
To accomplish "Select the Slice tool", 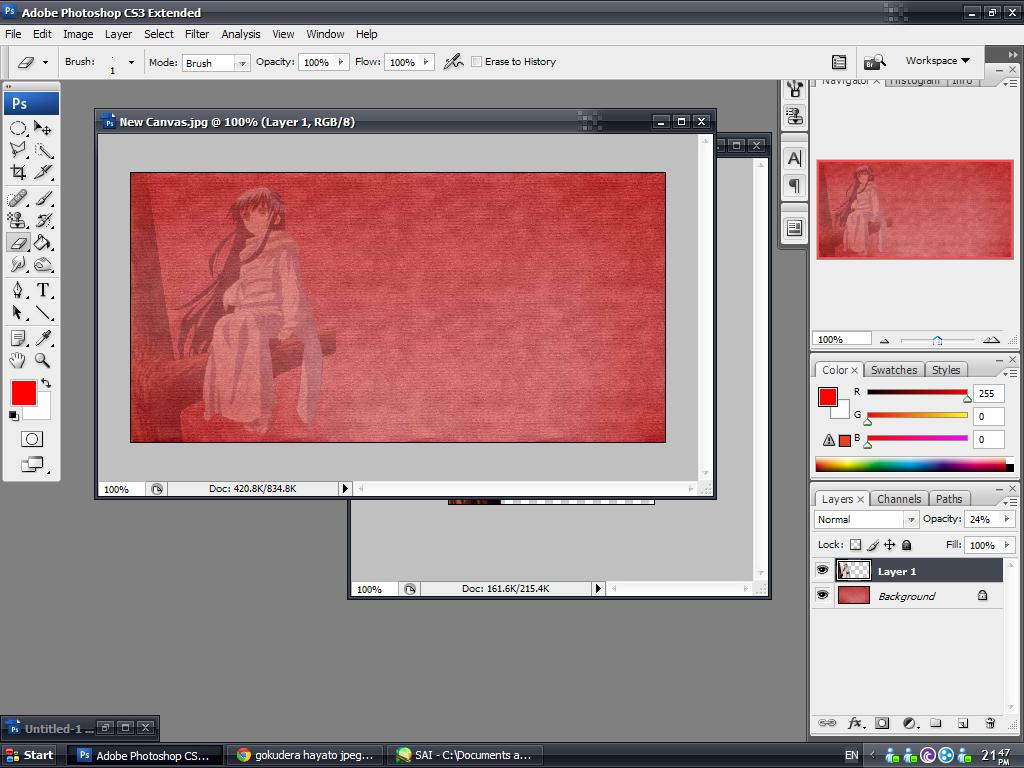I will coord(43,172).
